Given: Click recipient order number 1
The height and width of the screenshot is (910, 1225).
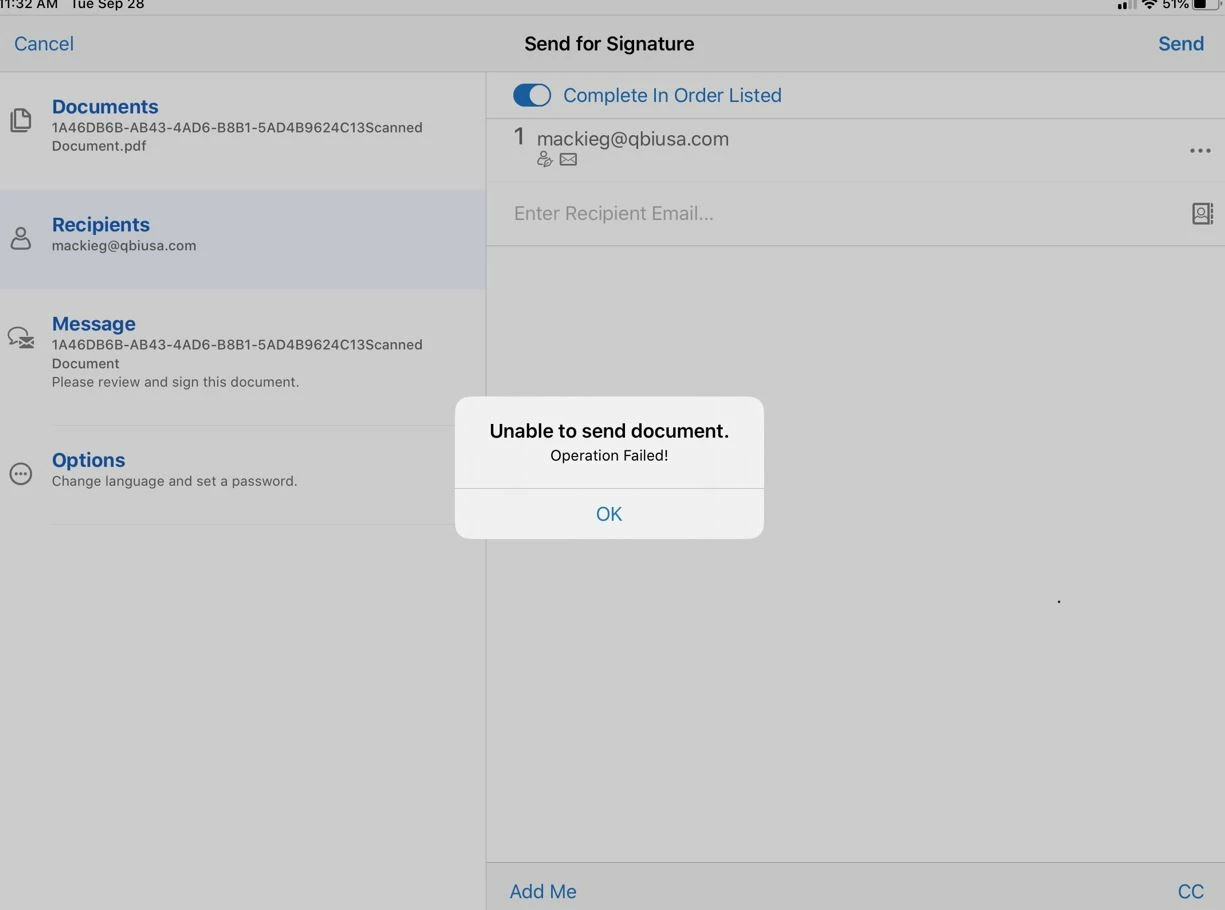Looking at the screenshot, I should tap(519, 137).
